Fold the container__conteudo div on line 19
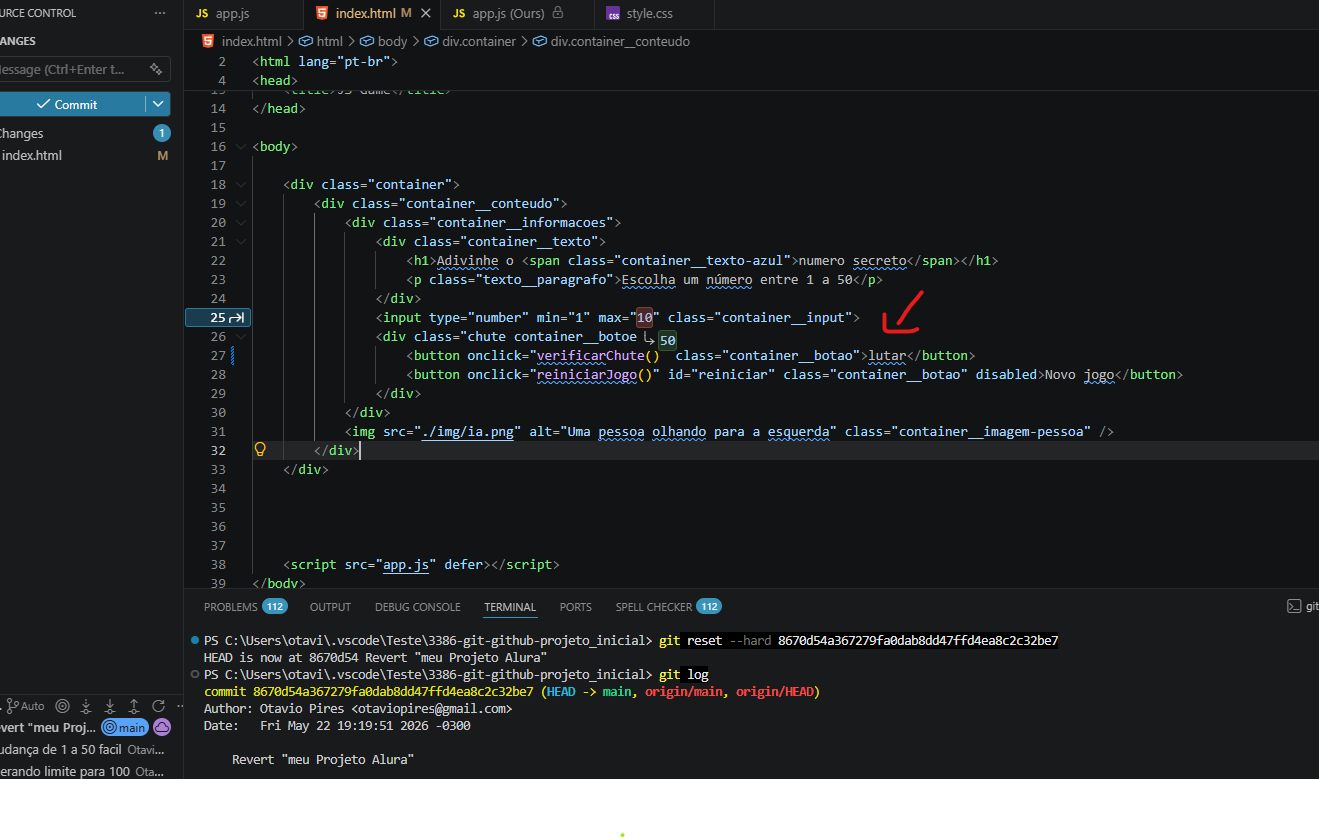 pyautogui.click(x=241, y=203)
